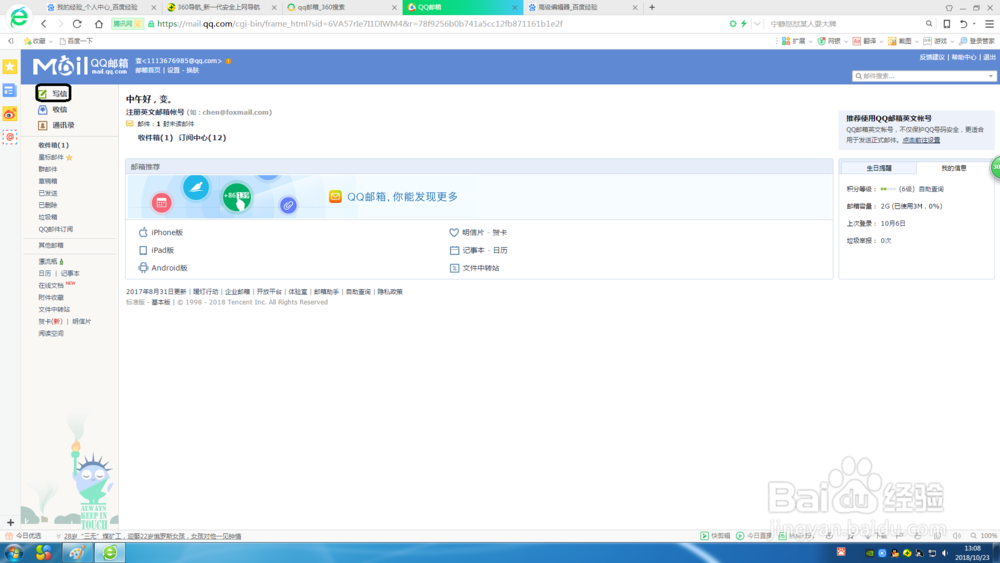Click the 退出 logout link

click(989, 57)
